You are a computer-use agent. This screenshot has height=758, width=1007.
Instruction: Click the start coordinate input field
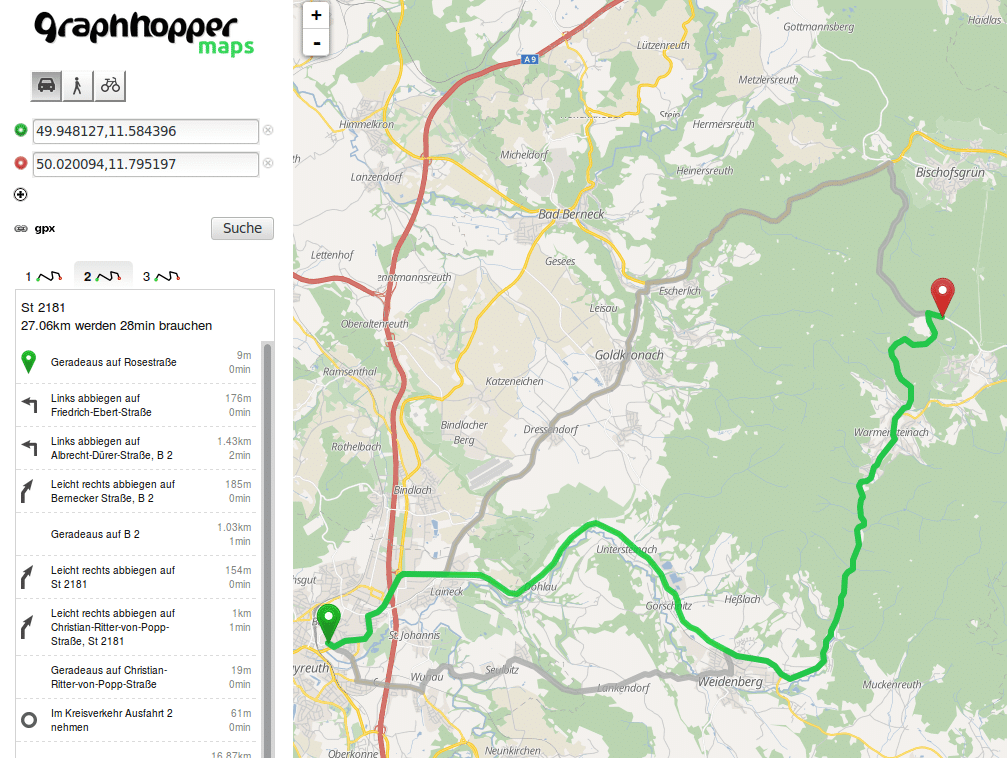click(145, 131)
